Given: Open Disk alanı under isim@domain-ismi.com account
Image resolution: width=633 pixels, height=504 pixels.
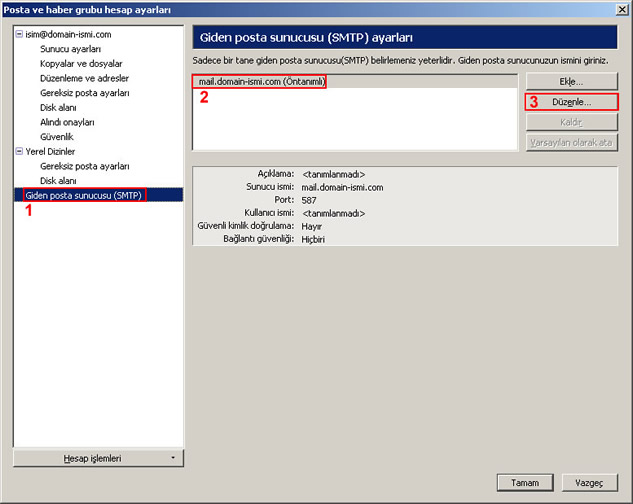Looking at the screenshot, I should click(58, 107).
